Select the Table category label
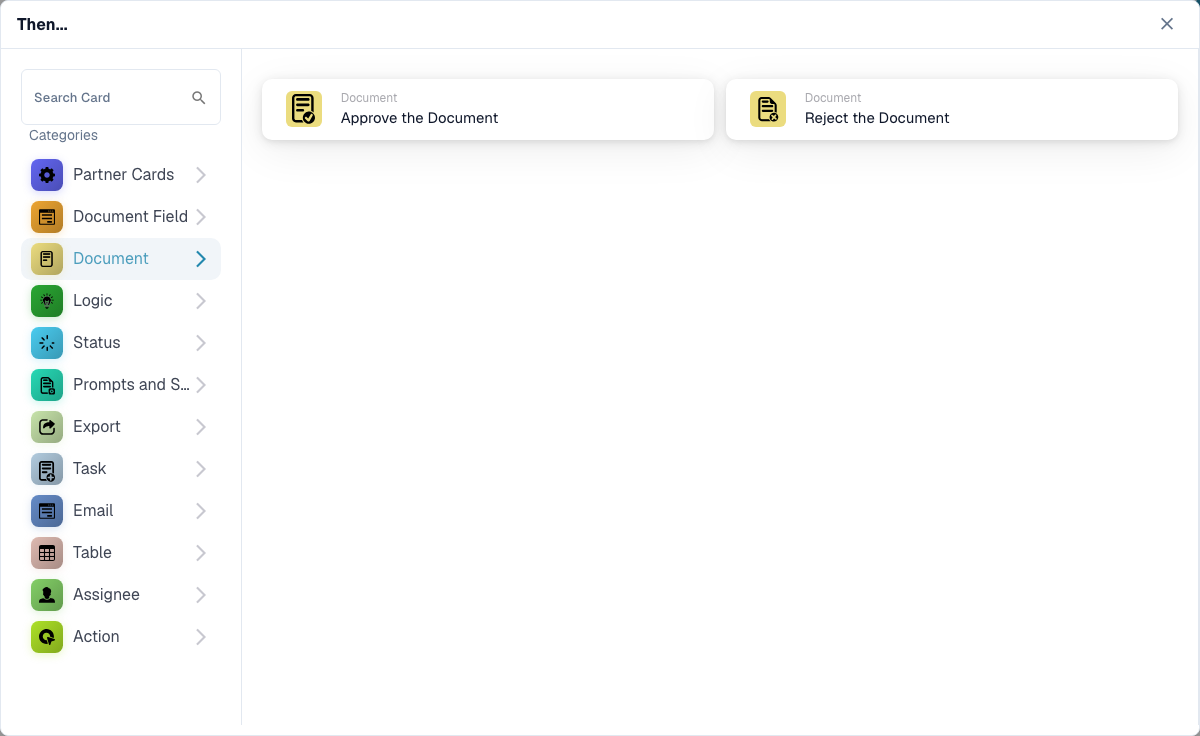This screenshot has height=736, width=1200. (92, 552)
